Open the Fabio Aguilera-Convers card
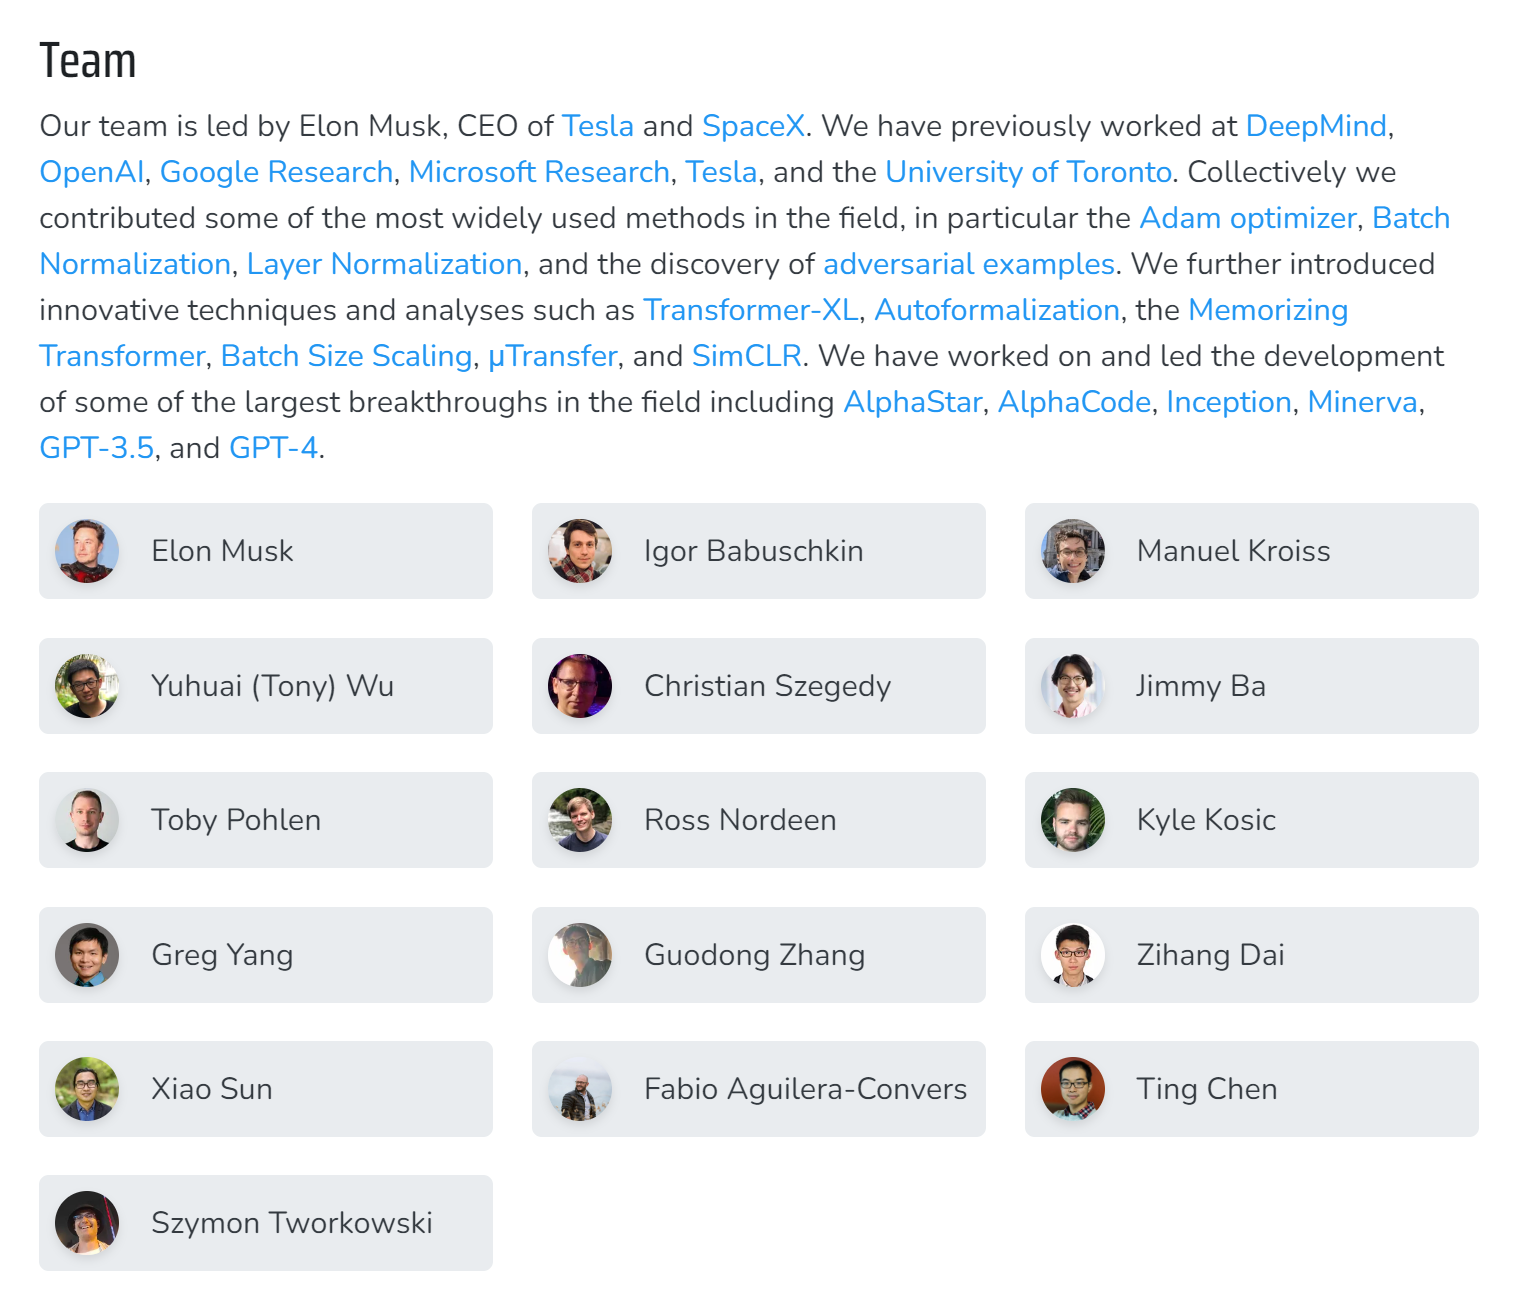Viewport: 1535px width, 1303px height. pos(759,1089)
